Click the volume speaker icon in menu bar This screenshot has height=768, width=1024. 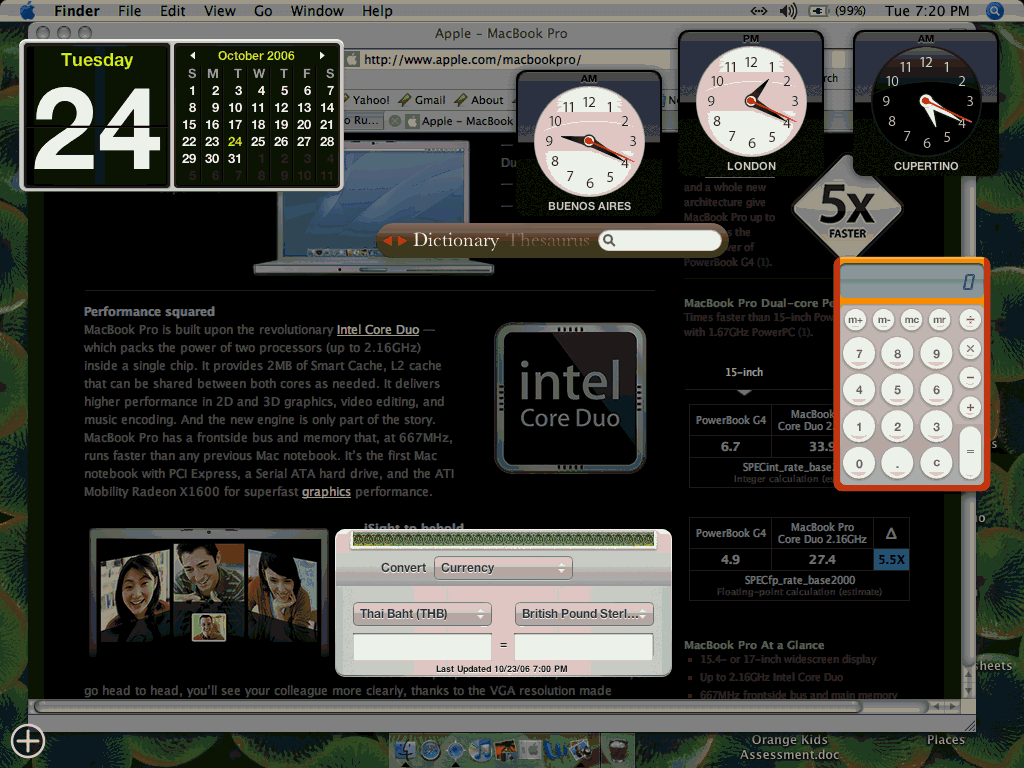(x=788, y=10)
